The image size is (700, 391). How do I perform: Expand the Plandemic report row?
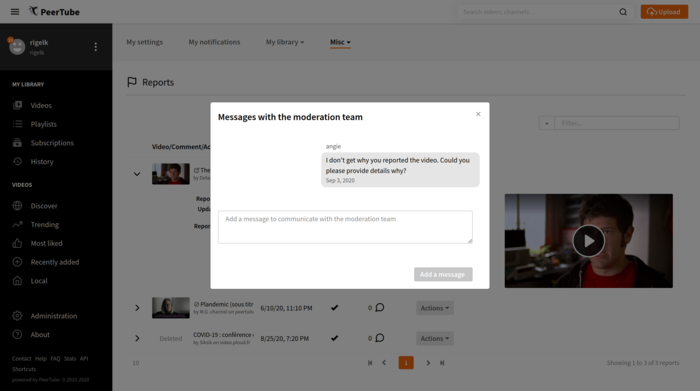(137, 308)
